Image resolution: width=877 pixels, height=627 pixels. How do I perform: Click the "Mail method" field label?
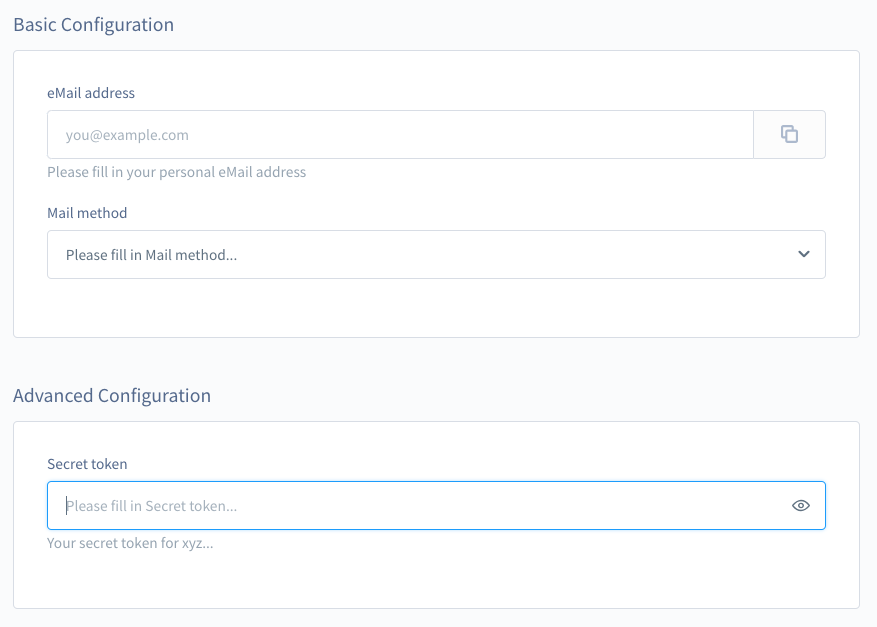(x=87, y=213)
